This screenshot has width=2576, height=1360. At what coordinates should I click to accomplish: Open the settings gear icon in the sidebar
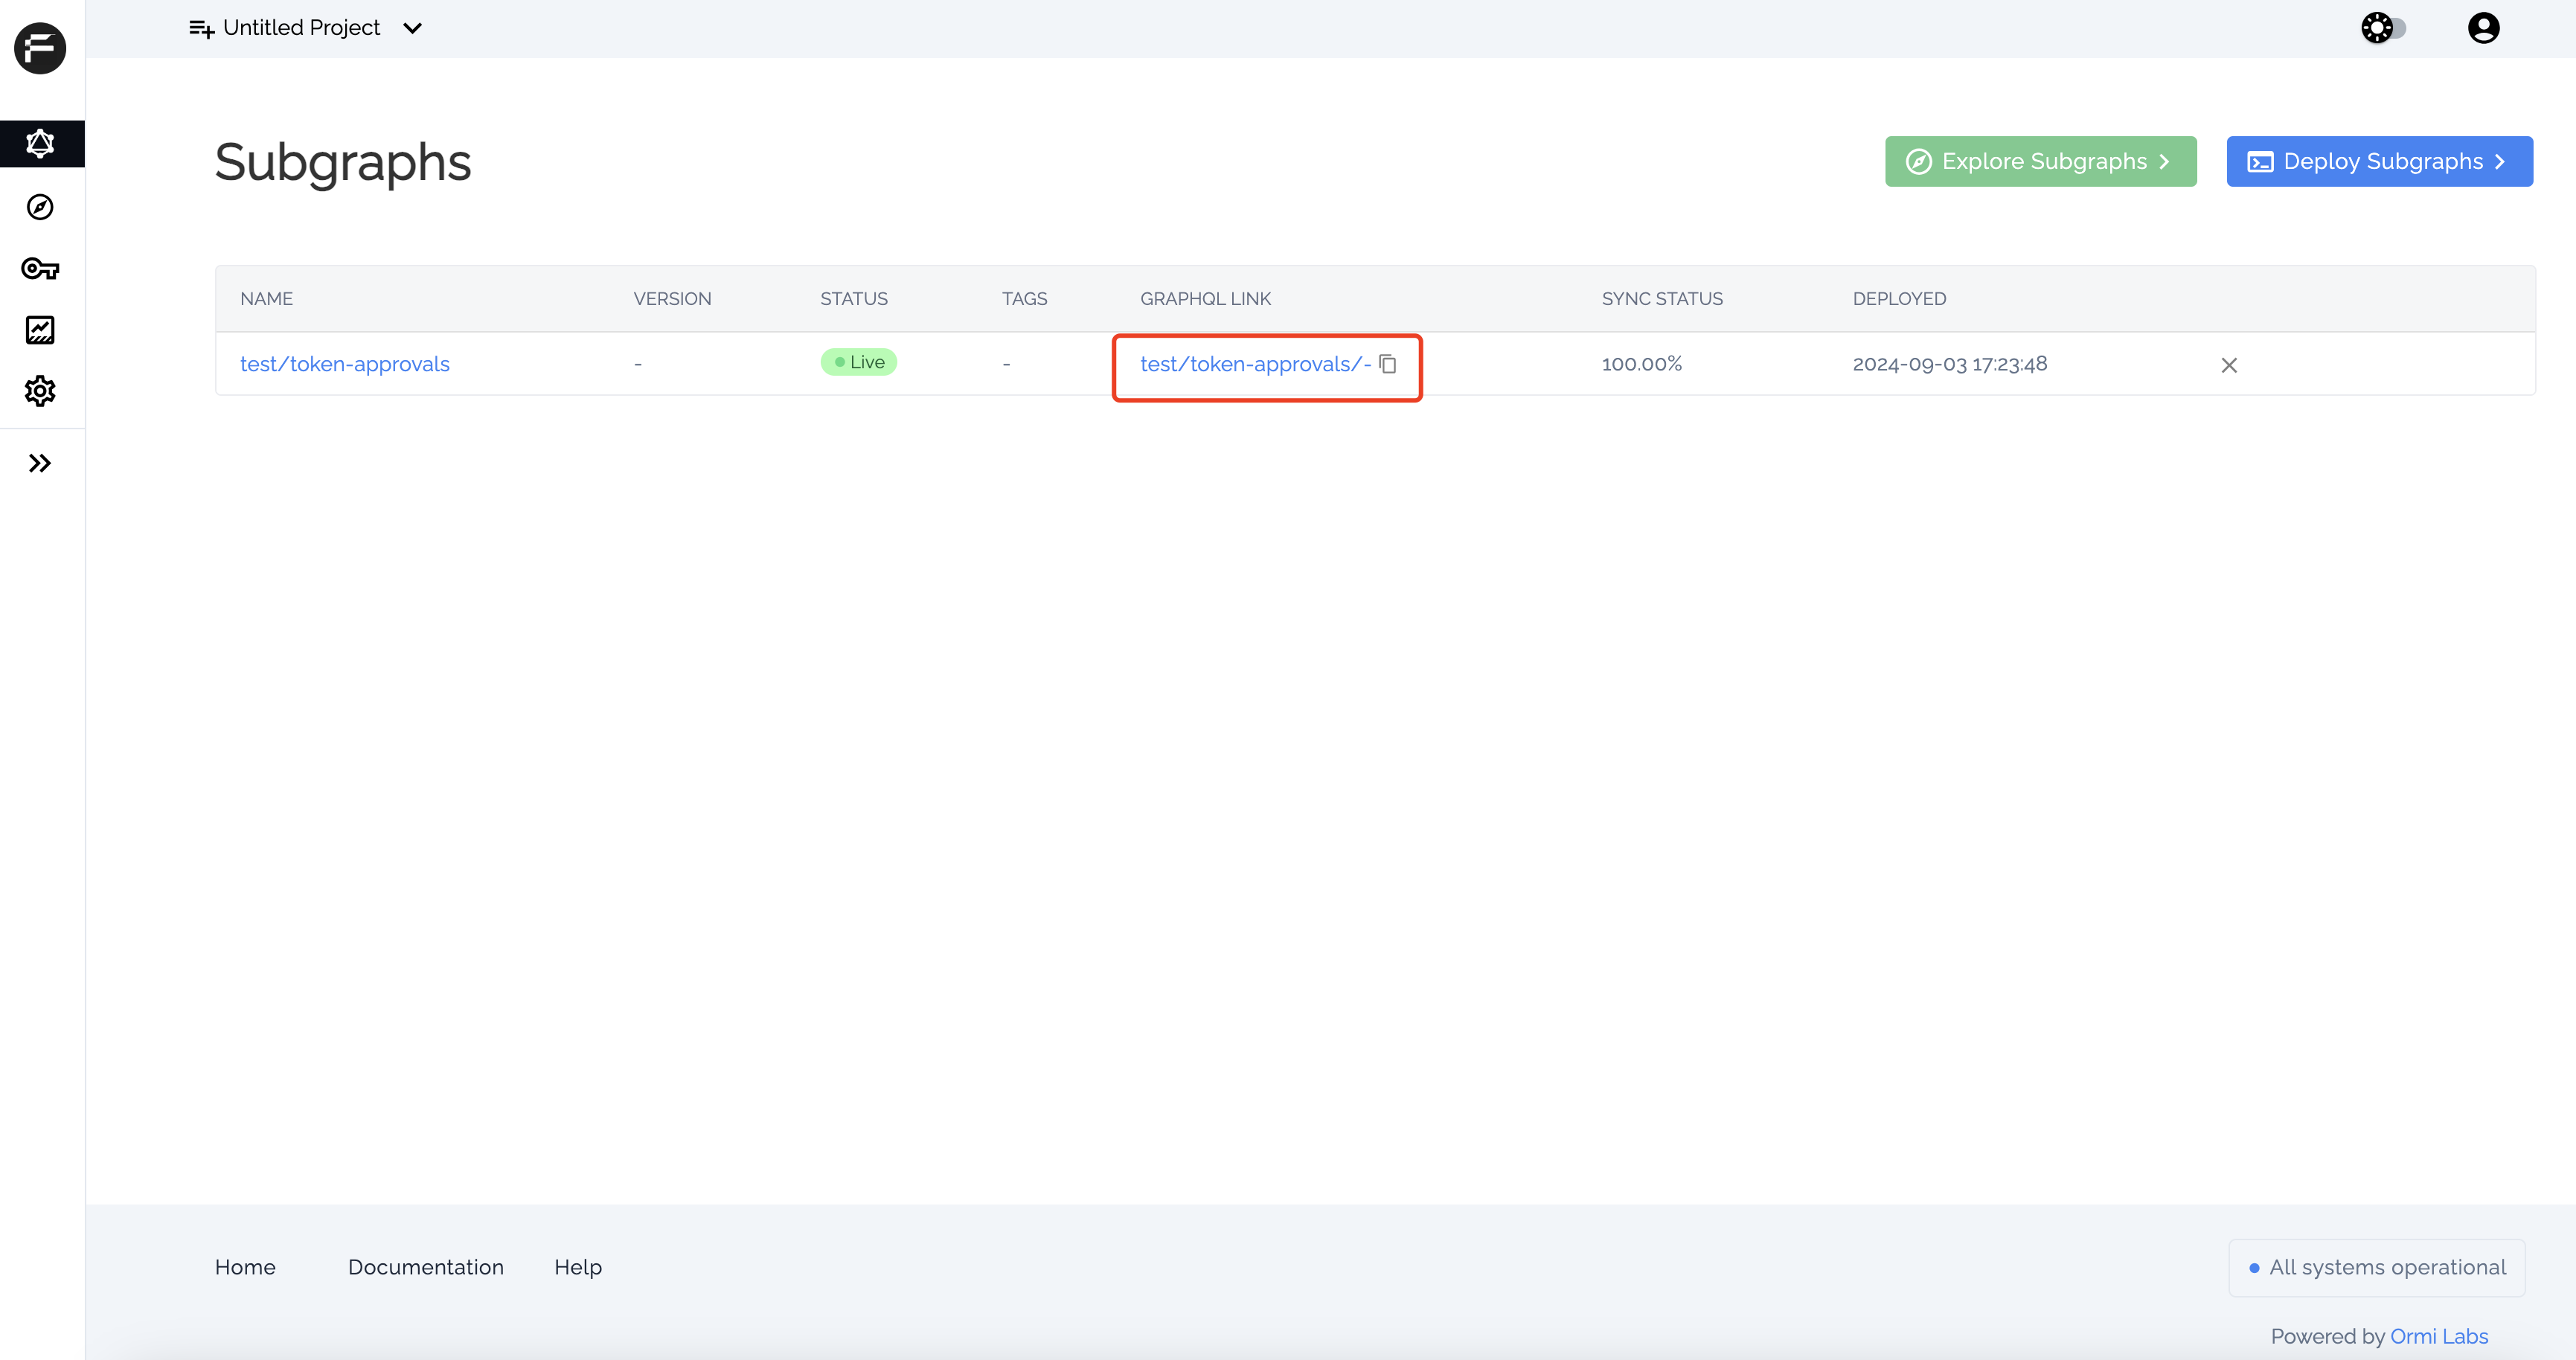40,391
